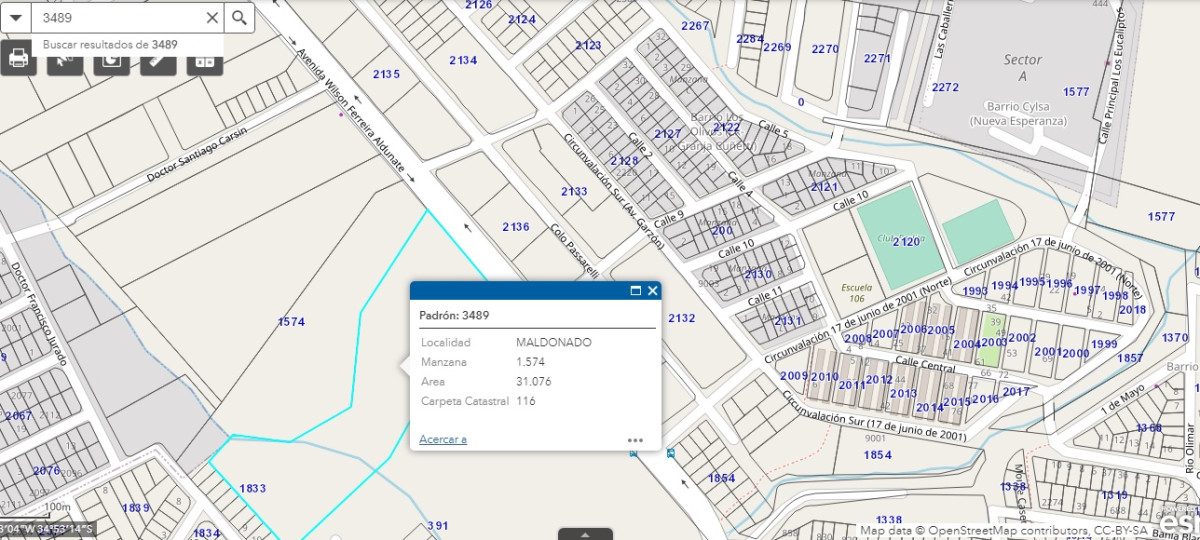
Task: Click parcel label 2123
Action: point(588,45)
